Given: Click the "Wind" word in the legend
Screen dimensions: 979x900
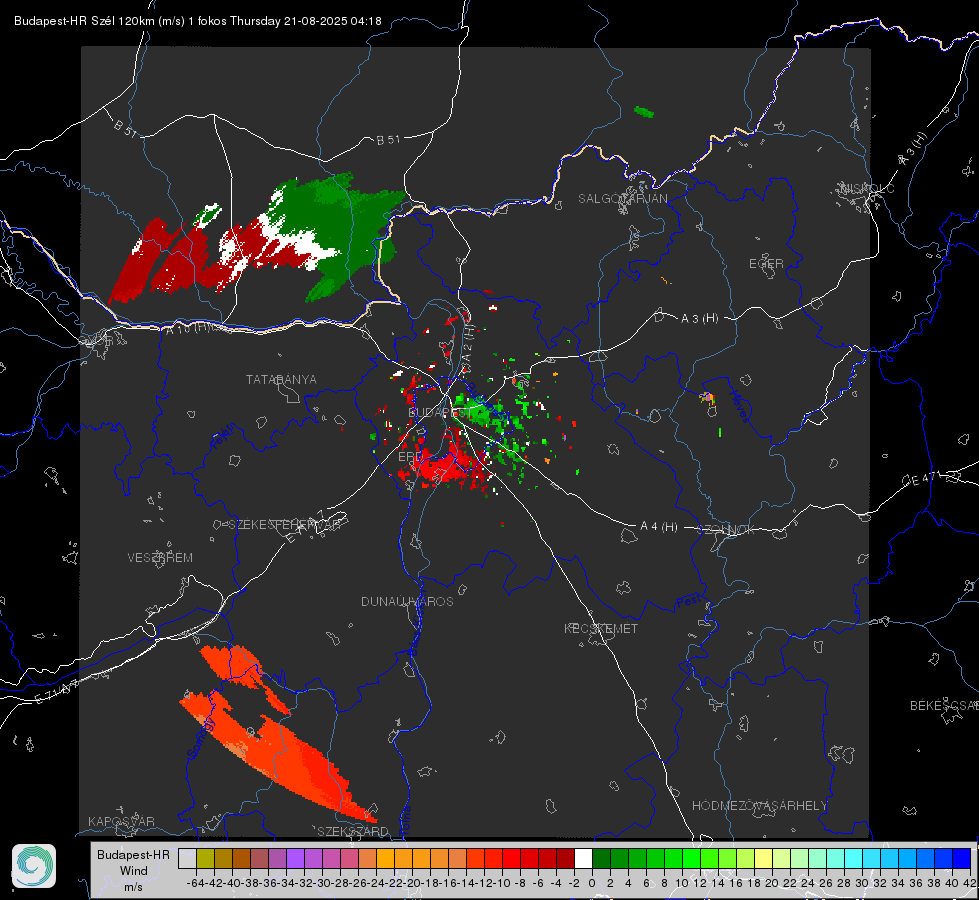Looking at the screenshot, I should 134,871.
